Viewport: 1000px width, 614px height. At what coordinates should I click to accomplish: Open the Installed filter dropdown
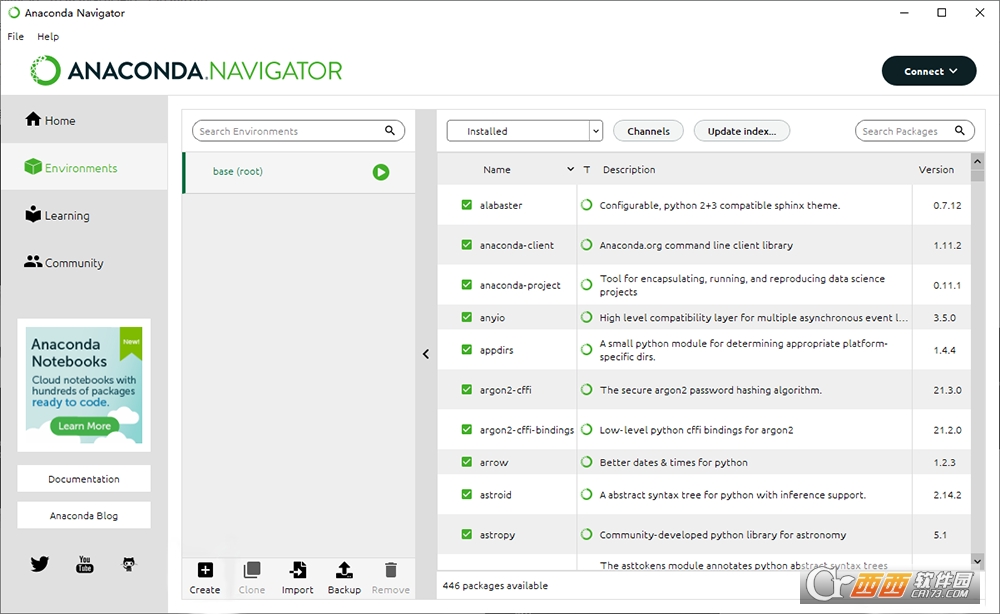524,131
